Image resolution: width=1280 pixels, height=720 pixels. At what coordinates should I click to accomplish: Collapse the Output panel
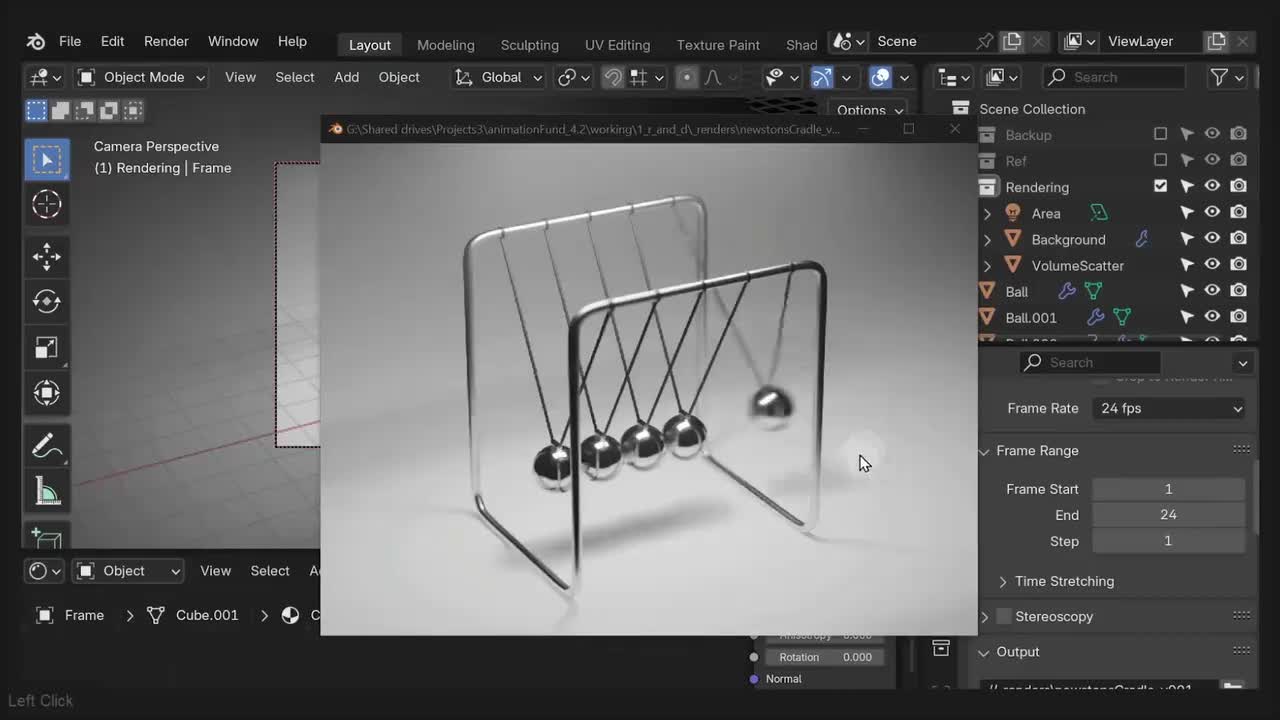(984, 652)
